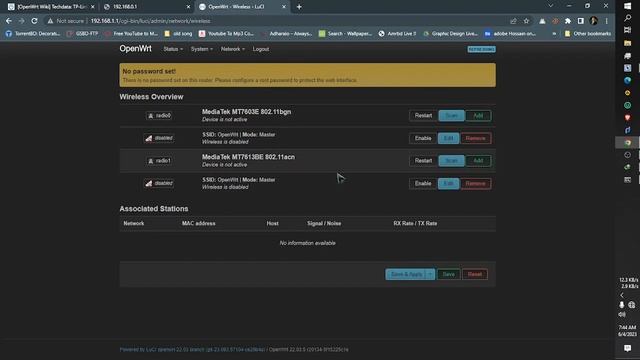Enable the wireless network on radio1
Viewport: 640px width, 360px height.
click(423, 184)
